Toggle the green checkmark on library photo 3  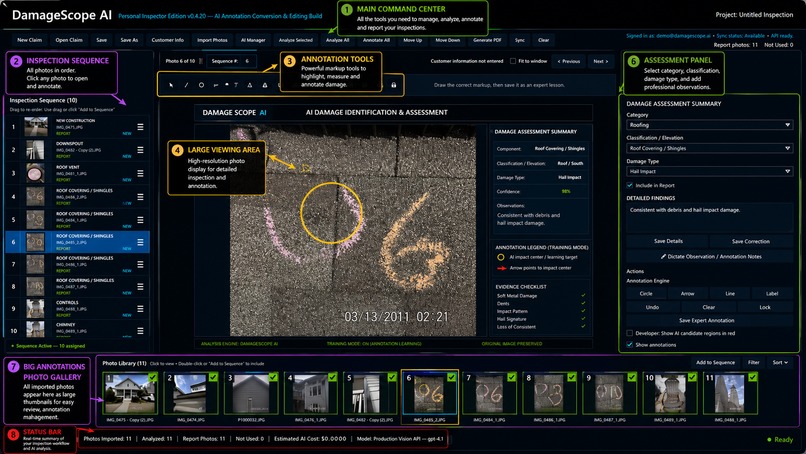tap(273, 377)
